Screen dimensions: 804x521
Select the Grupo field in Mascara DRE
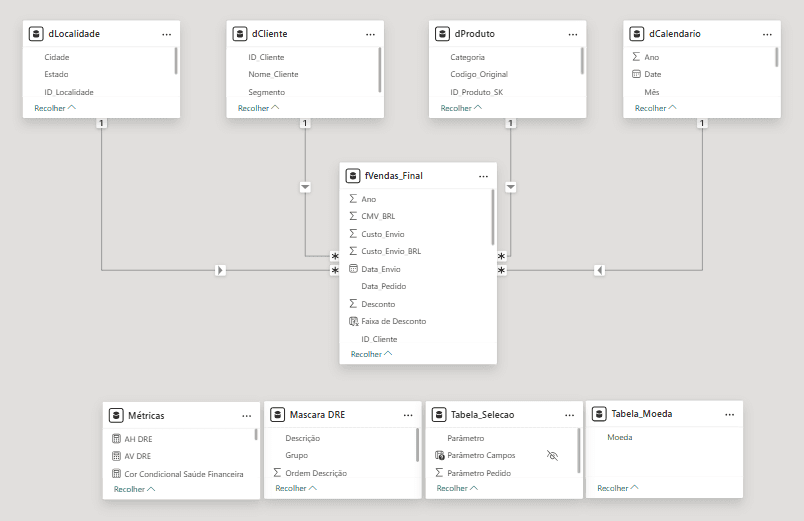point(296,455)
